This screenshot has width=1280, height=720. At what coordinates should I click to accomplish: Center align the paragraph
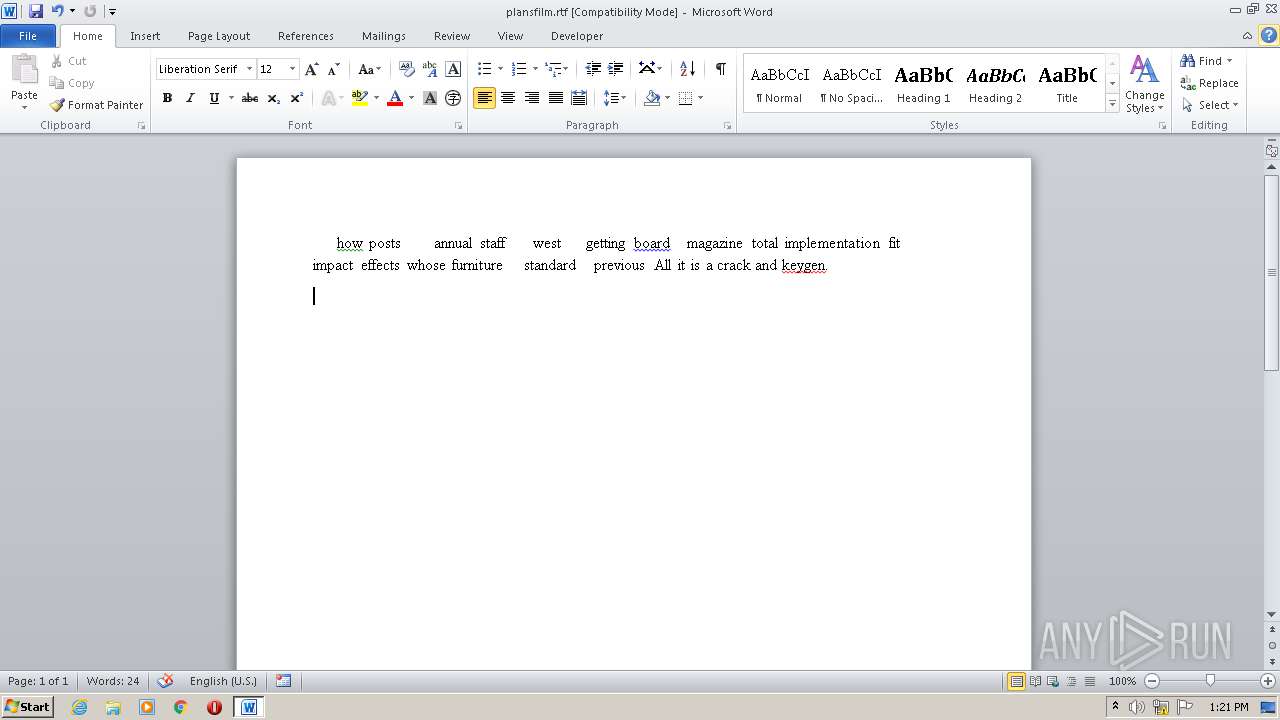click(x=508, y=98)
